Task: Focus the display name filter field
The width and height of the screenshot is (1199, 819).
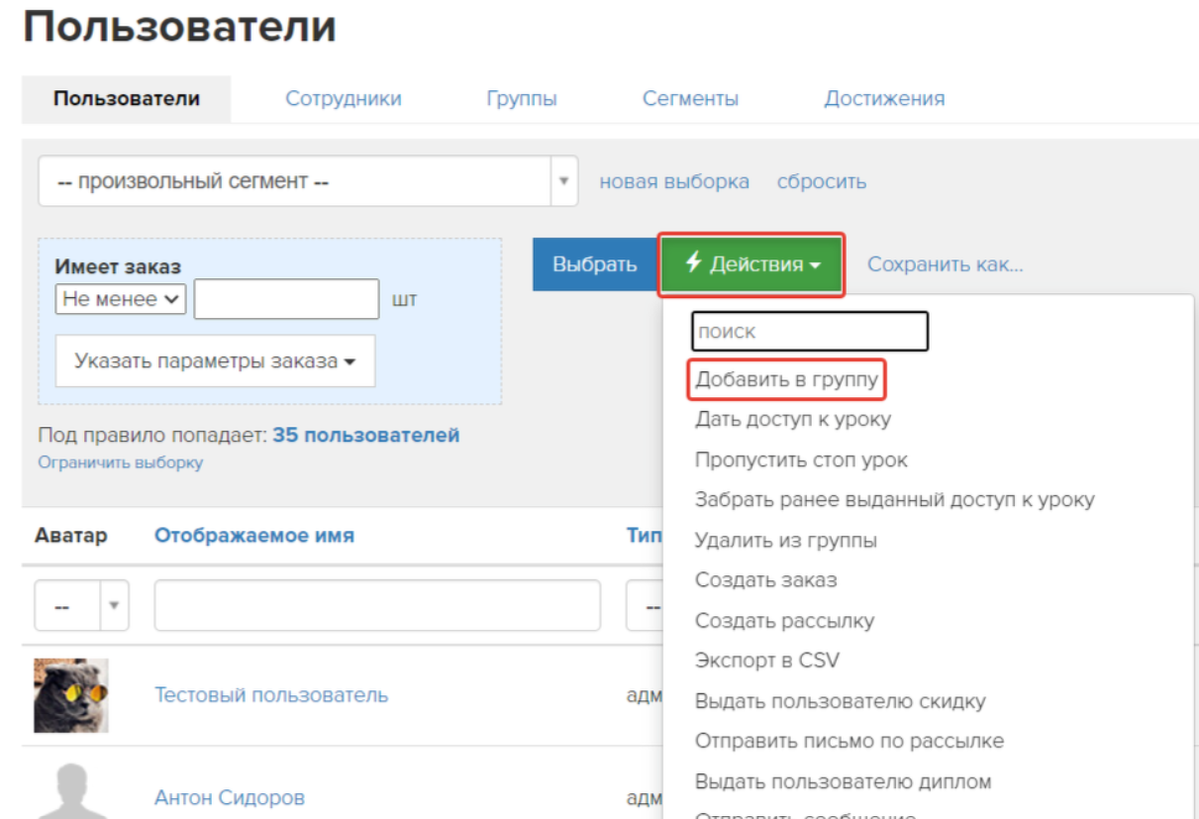Action: [377, 606]
